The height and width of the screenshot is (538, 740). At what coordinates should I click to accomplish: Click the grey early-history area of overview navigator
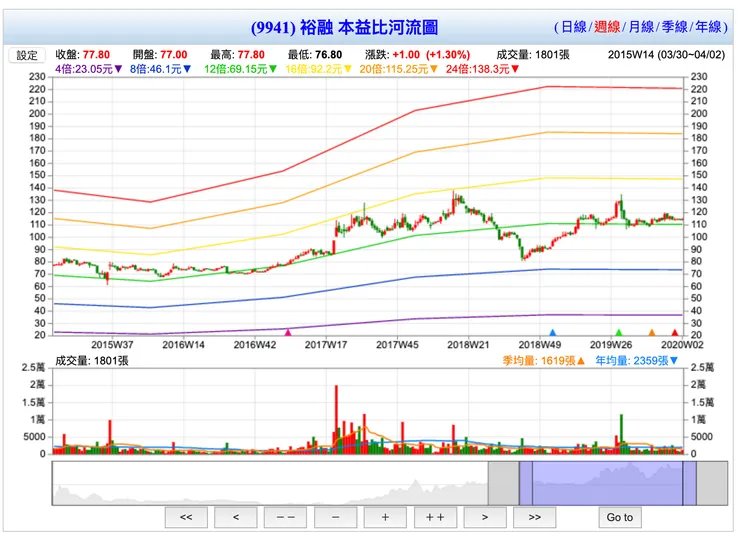click(270, 483)
